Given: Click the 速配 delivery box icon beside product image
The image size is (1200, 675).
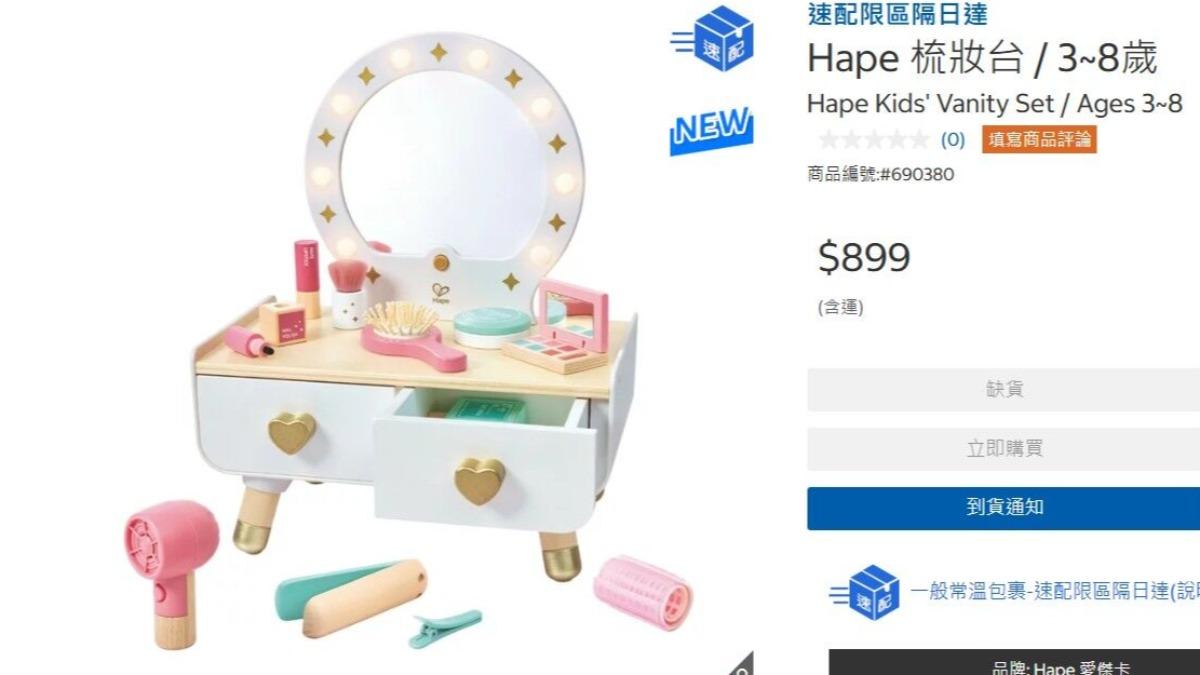Looking at the screenshot, I should point(712,38).
